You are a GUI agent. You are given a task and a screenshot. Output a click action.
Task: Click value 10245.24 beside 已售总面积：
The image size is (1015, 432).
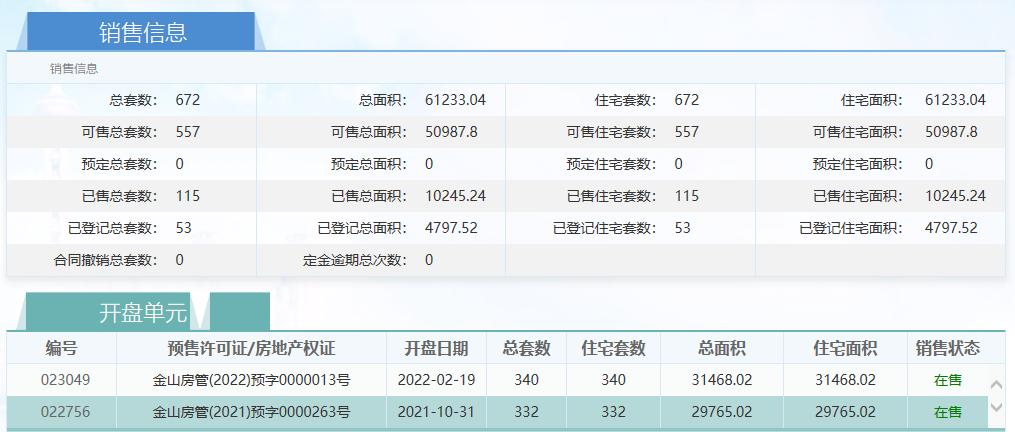coord(455,196)
